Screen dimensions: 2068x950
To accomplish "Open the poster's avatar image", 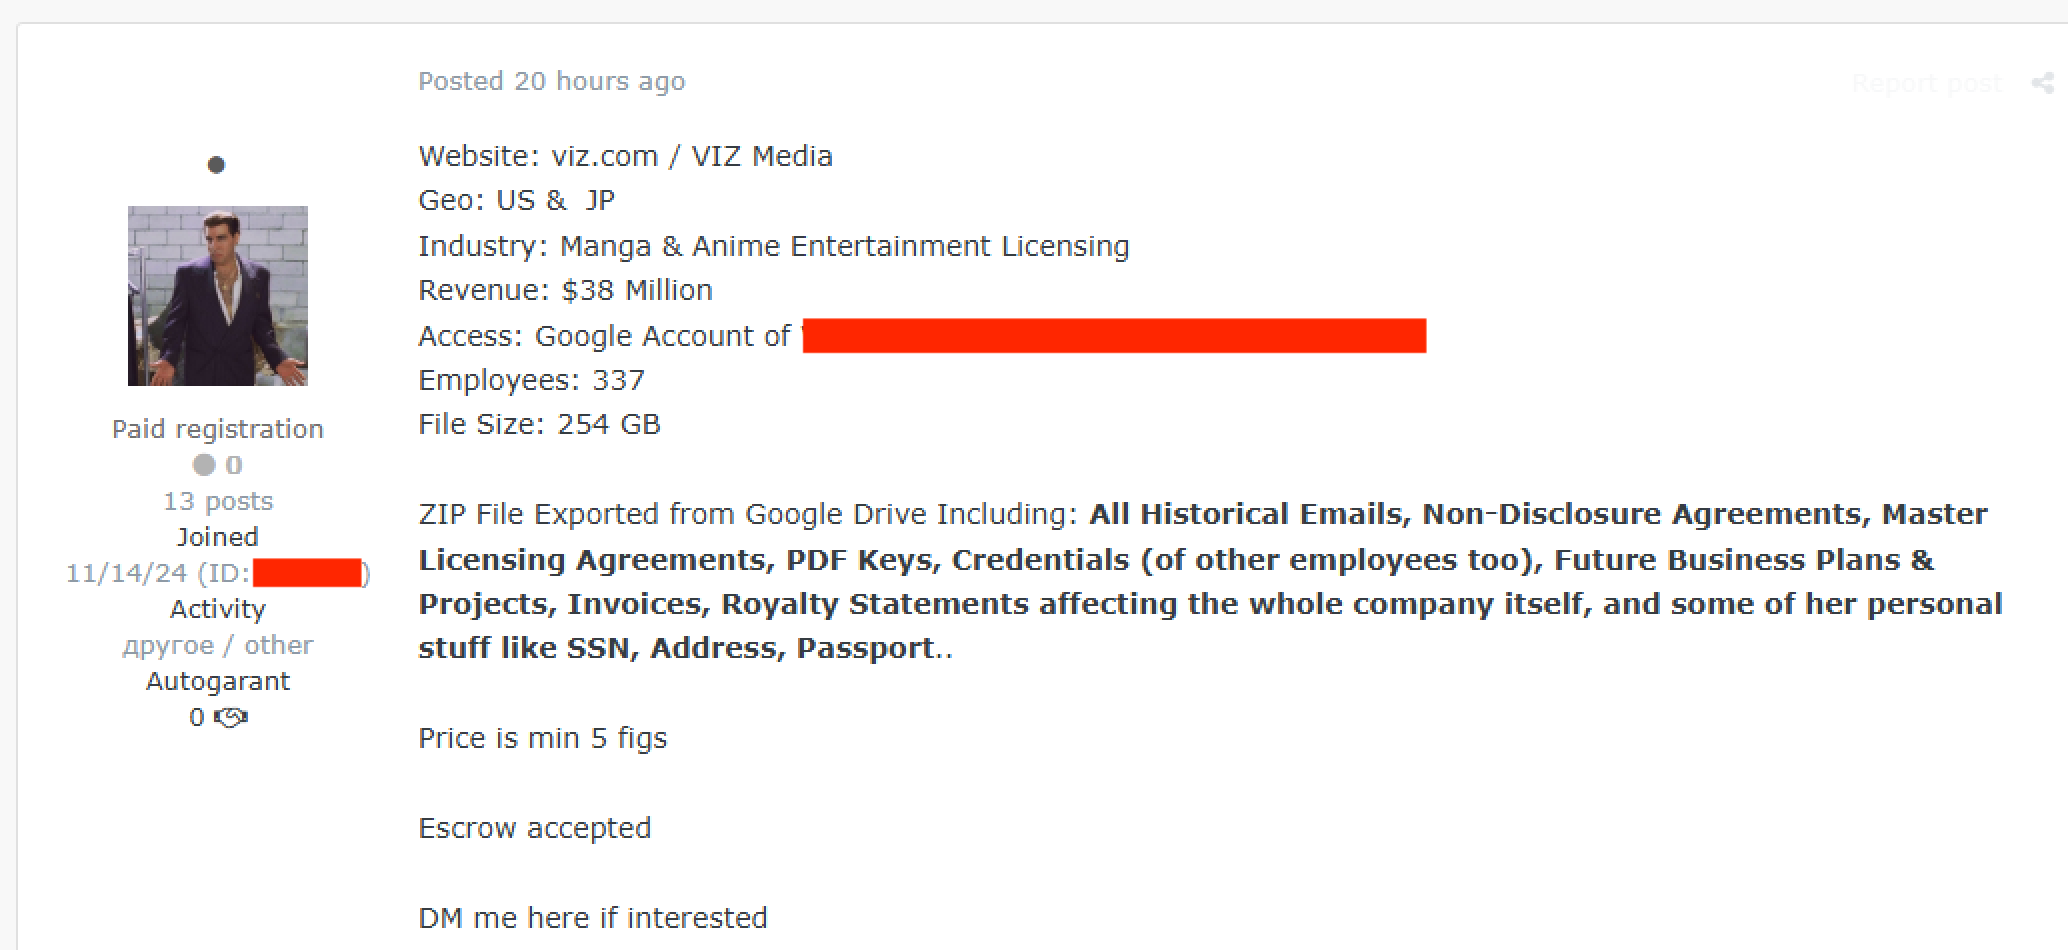I will (218, 296).
